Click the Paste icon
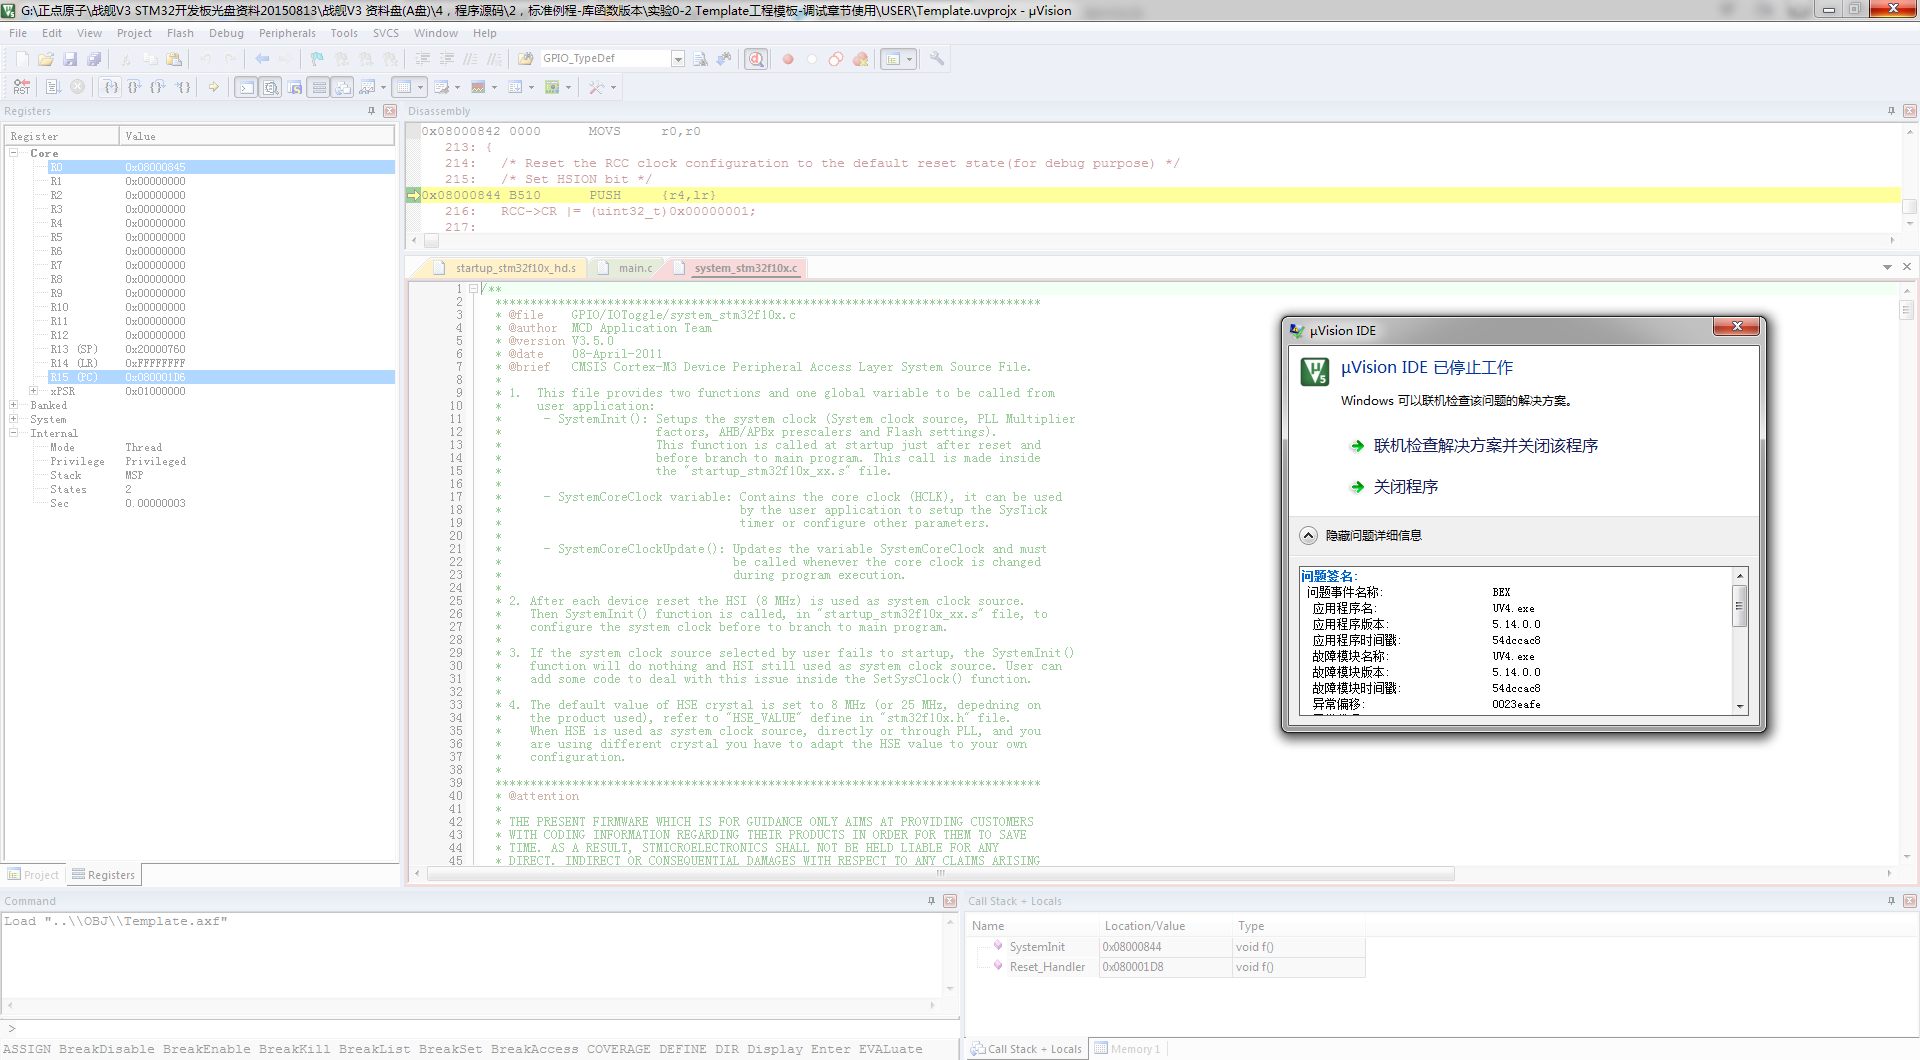Image resolution: width=1920 pixels, height=1060 pixels. [174, 59]
